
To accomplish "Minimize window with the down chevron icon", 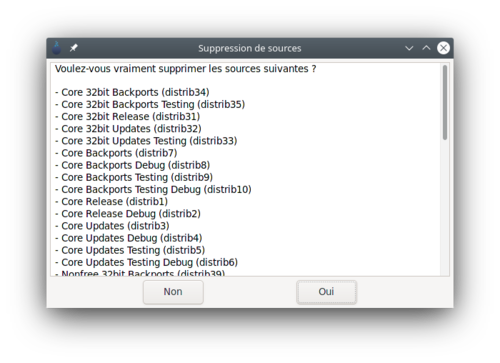I will click(409, 48).
